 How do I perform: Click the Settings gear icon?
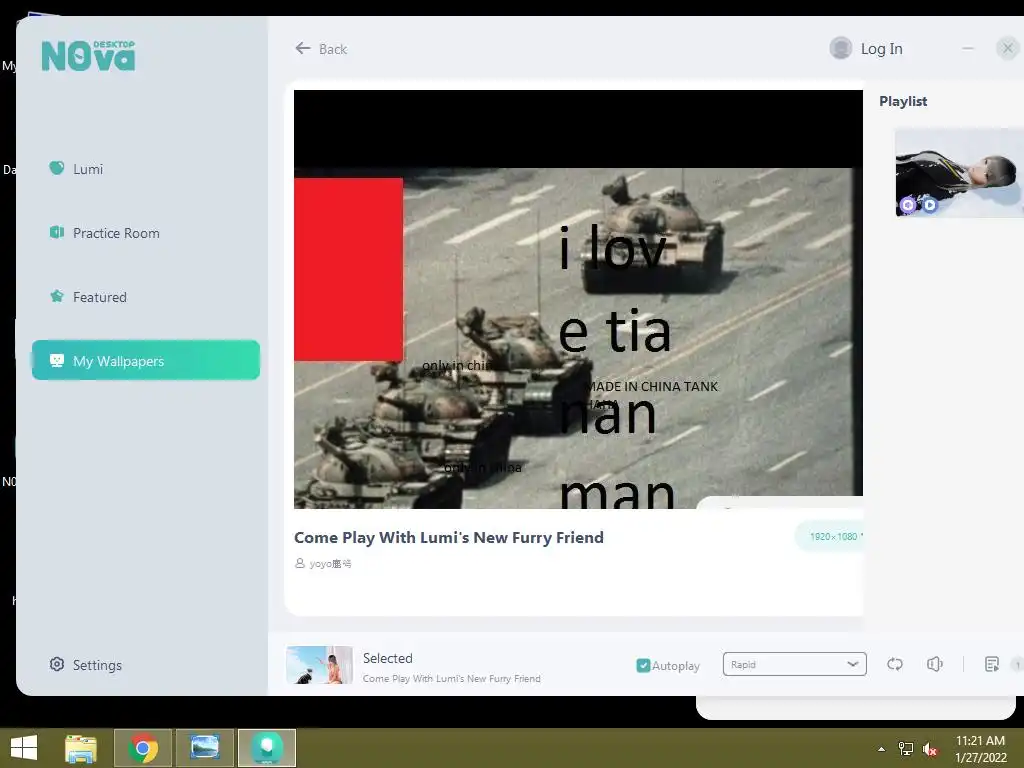(x=57, y=664)
